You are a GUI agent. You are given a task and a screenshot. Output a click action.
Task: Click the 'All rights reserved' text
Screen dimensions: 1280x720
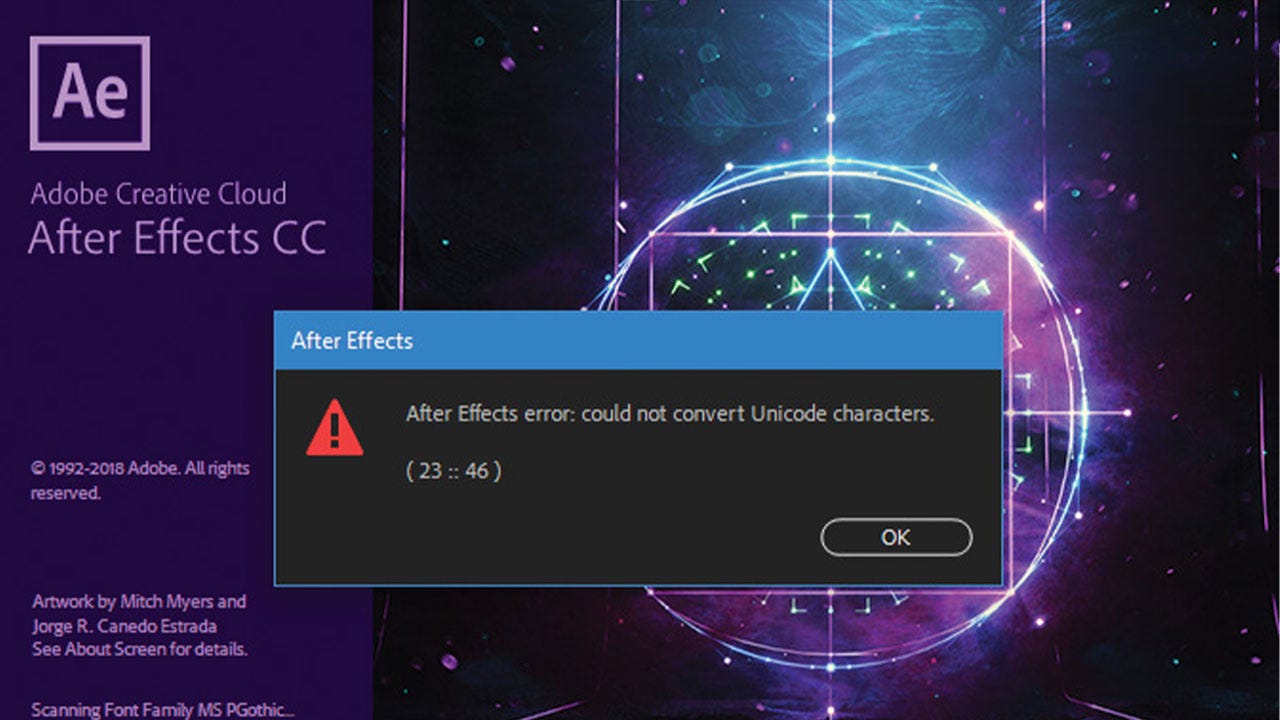[x=140, y=480]
